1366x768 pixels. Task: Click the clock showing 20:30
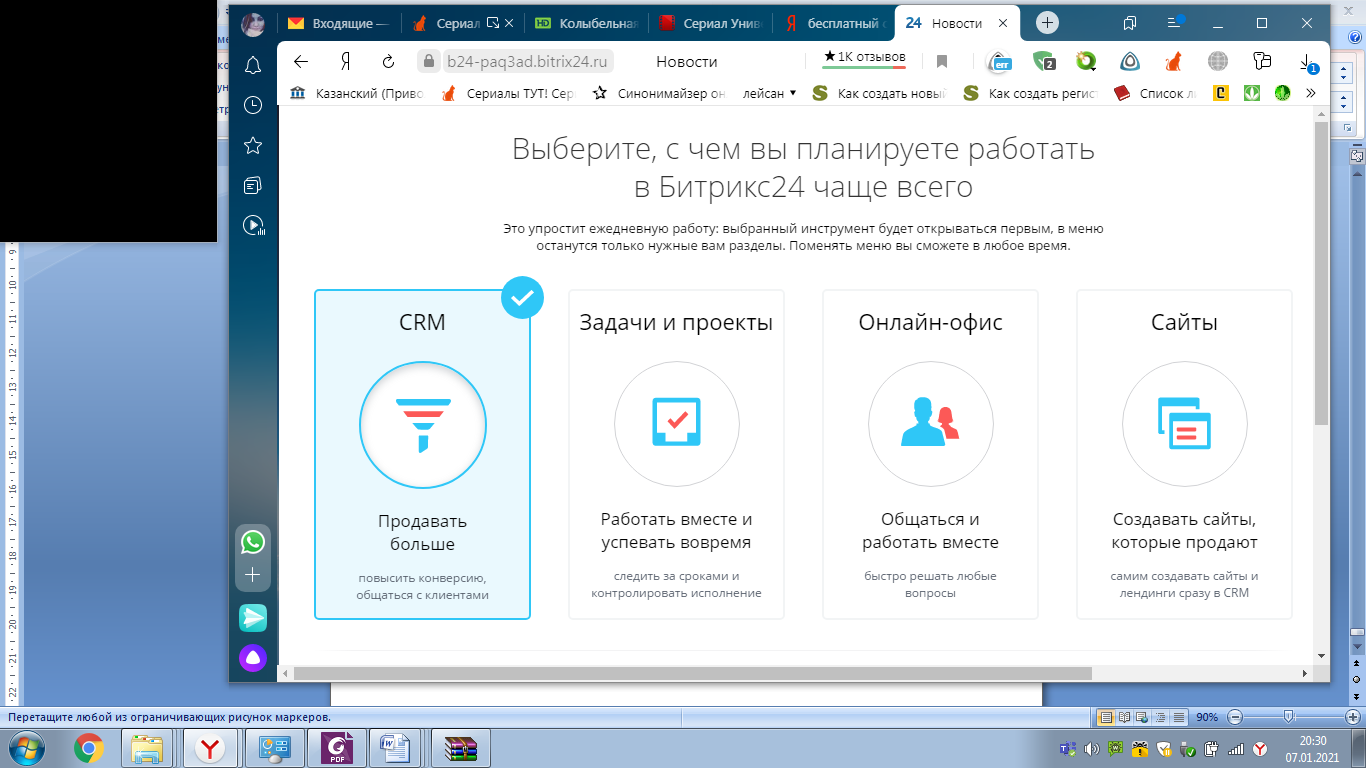click(1312, 741)
